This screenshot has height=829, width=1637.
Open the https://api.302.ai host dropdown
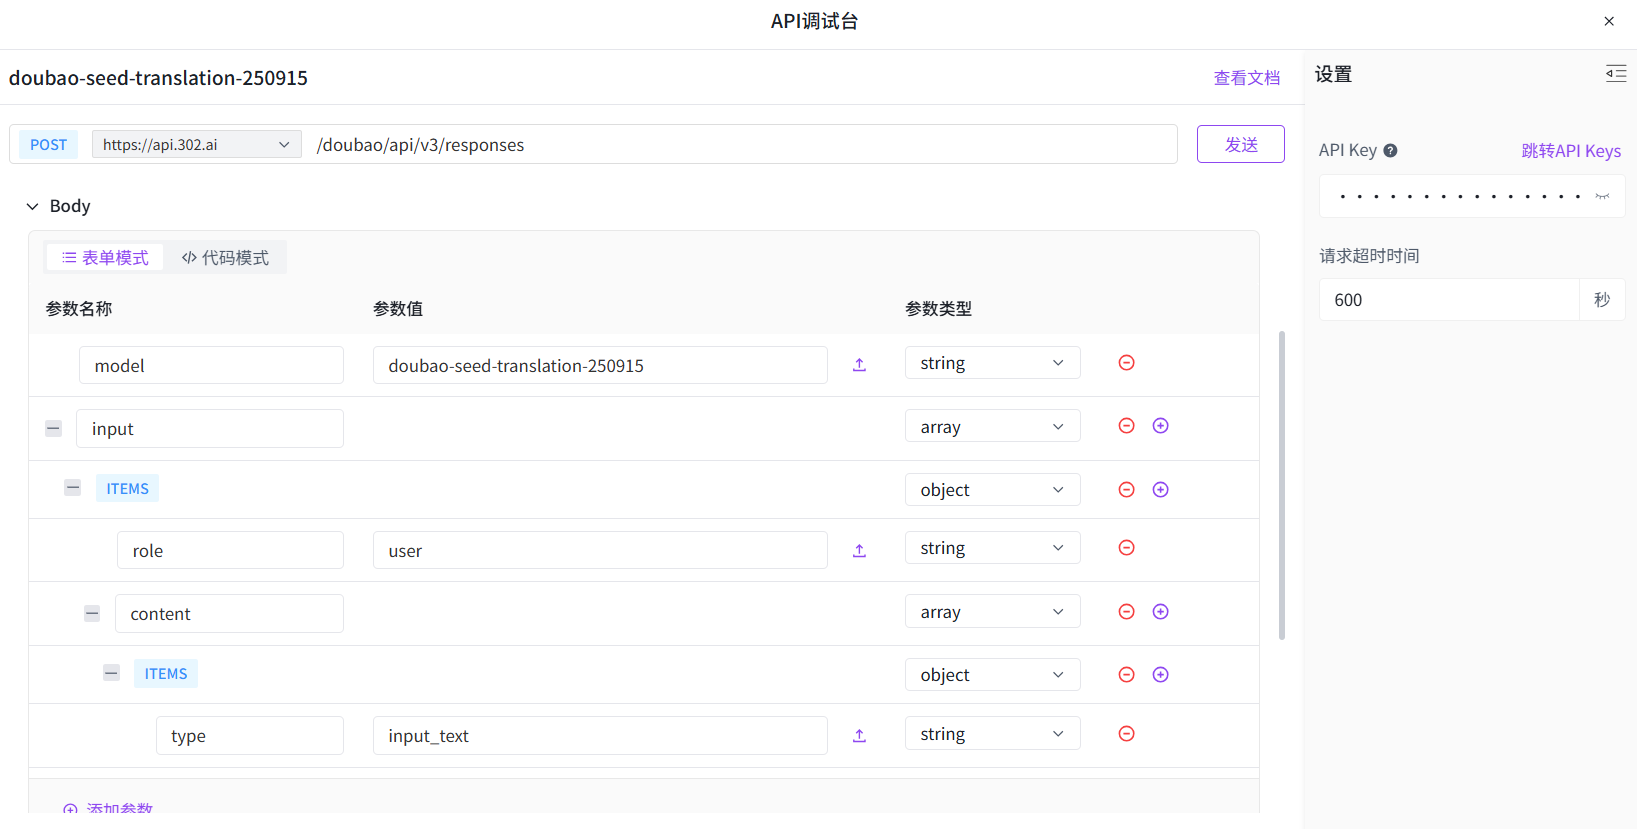(196, 145)
